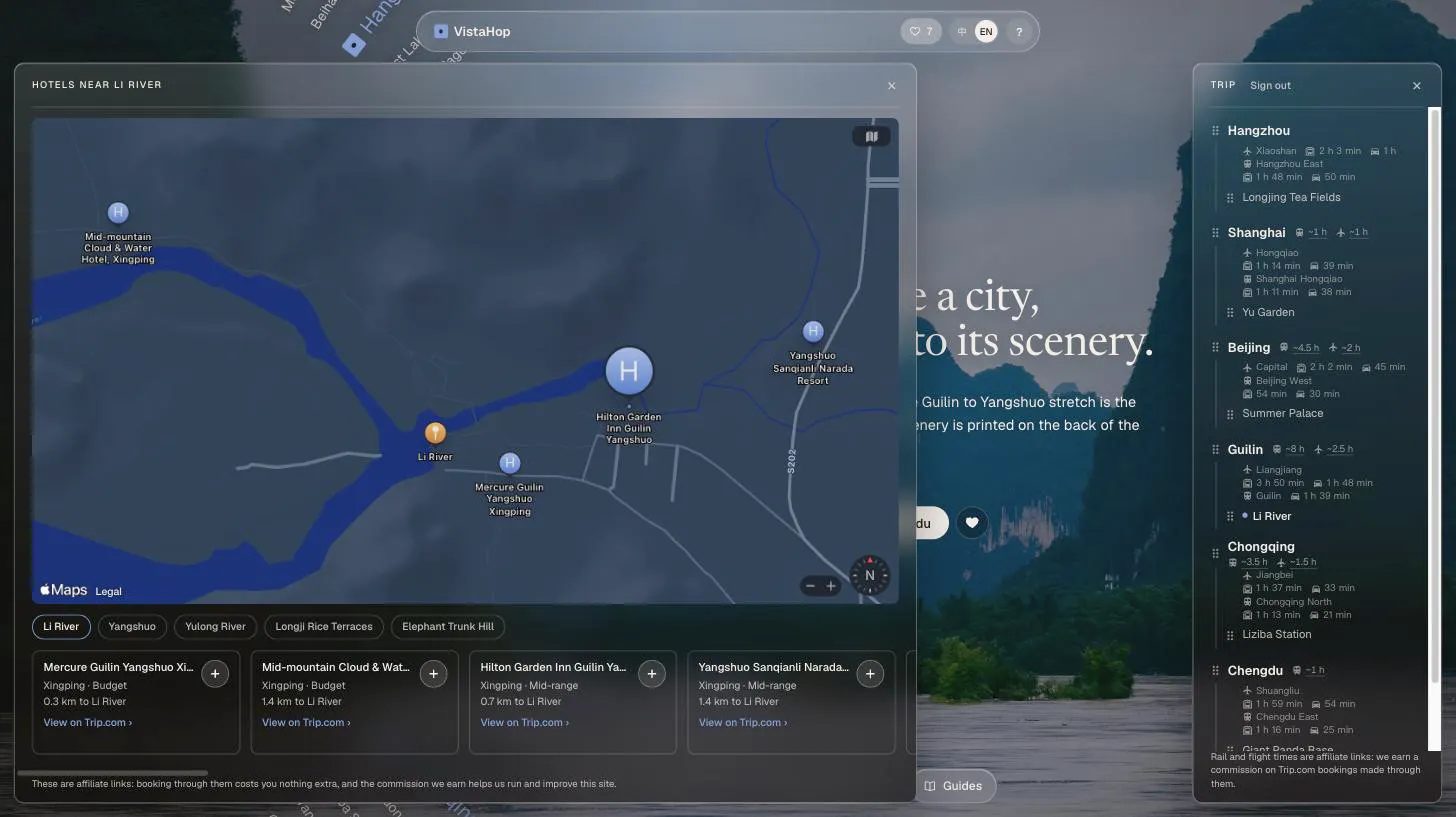
Task: Select the Longji Rice Terraces chip
Action: point(324,627)
